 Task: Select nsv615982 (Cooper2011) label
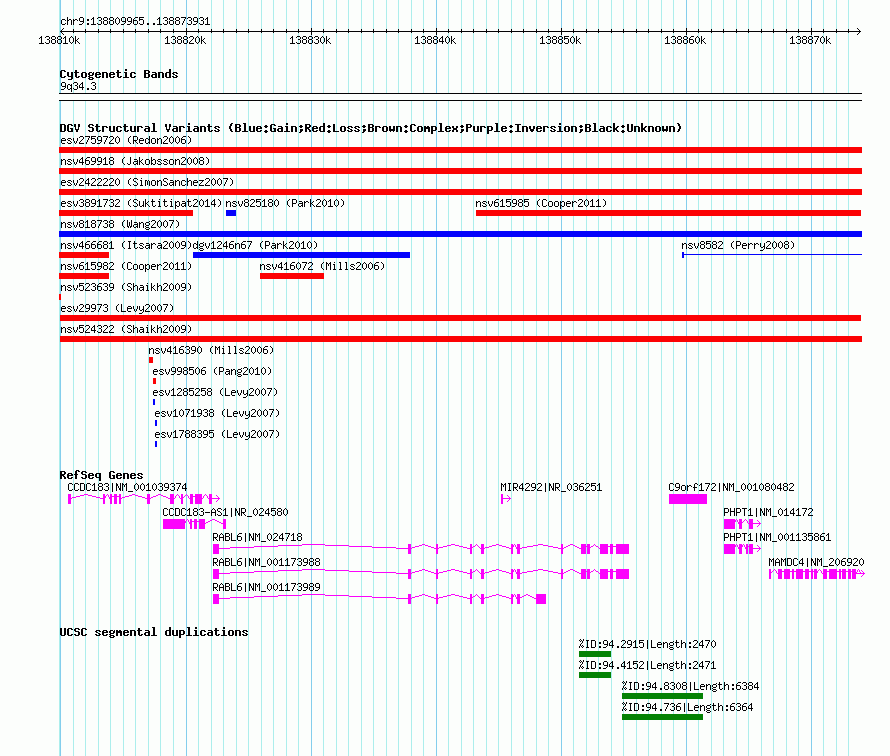coord(126,266)
